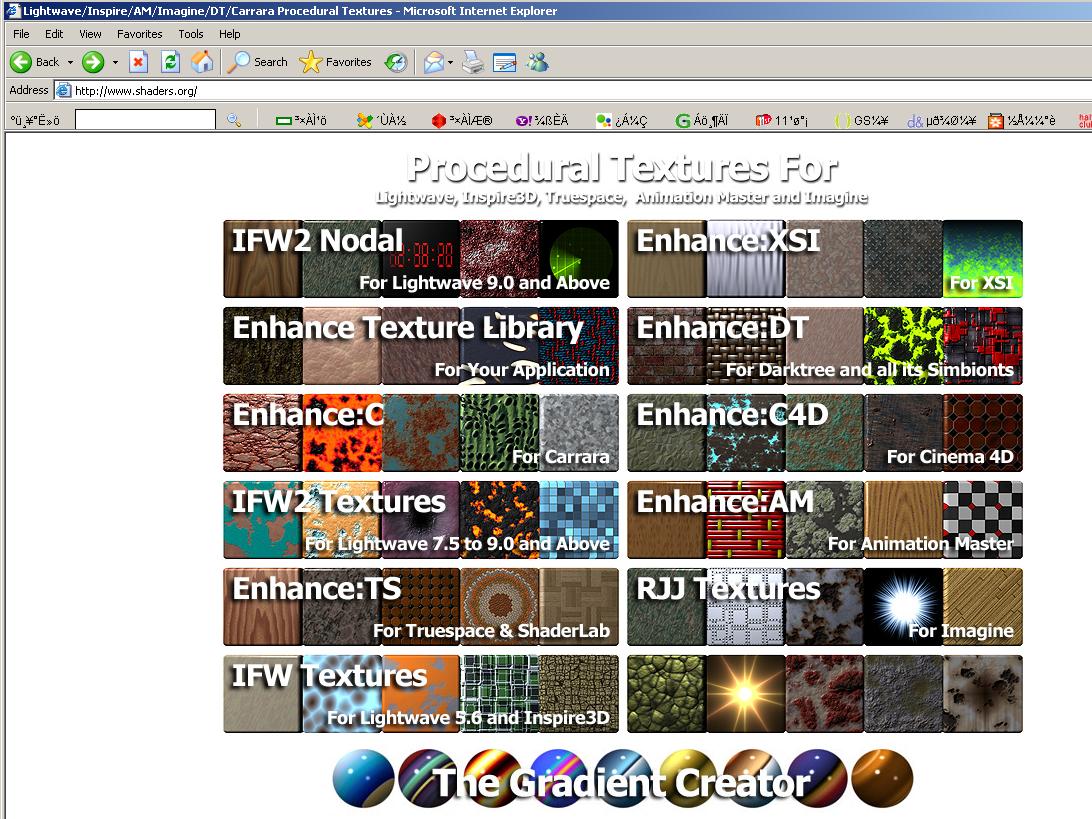Stop loading with the red X icon
The width and height of the screenshot is (1092, 819).
[139, 62]
